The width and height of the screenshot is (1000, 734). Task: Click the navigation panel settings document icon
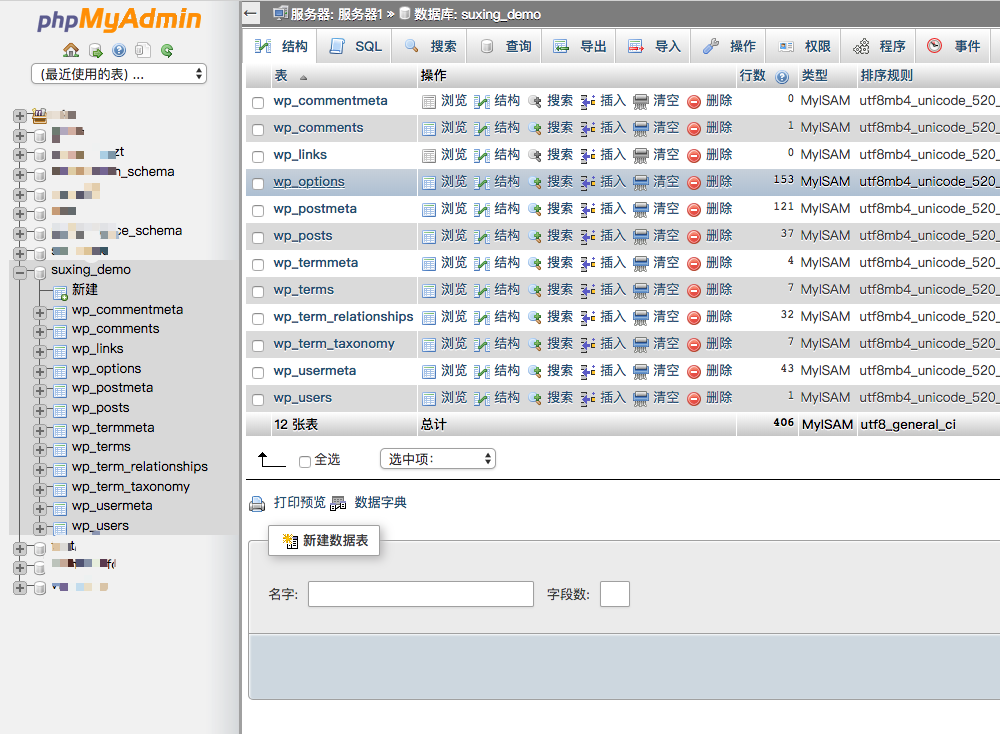(143, 50)
